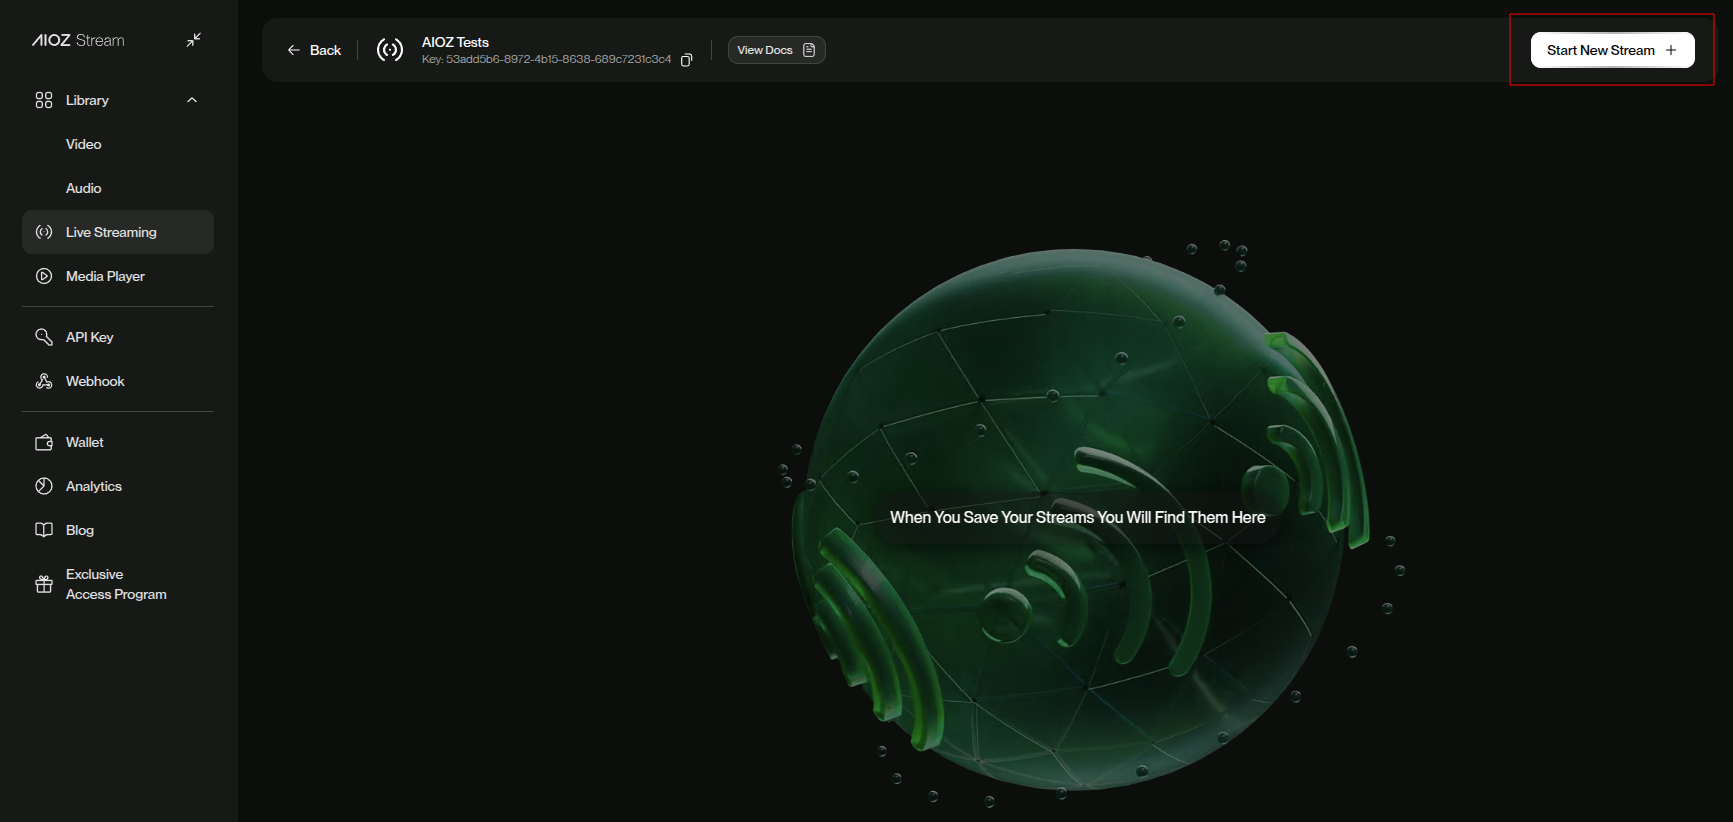Go Back using the arrow button
The width and height of the screenshot is (1733, 822).
click(314, 50)
